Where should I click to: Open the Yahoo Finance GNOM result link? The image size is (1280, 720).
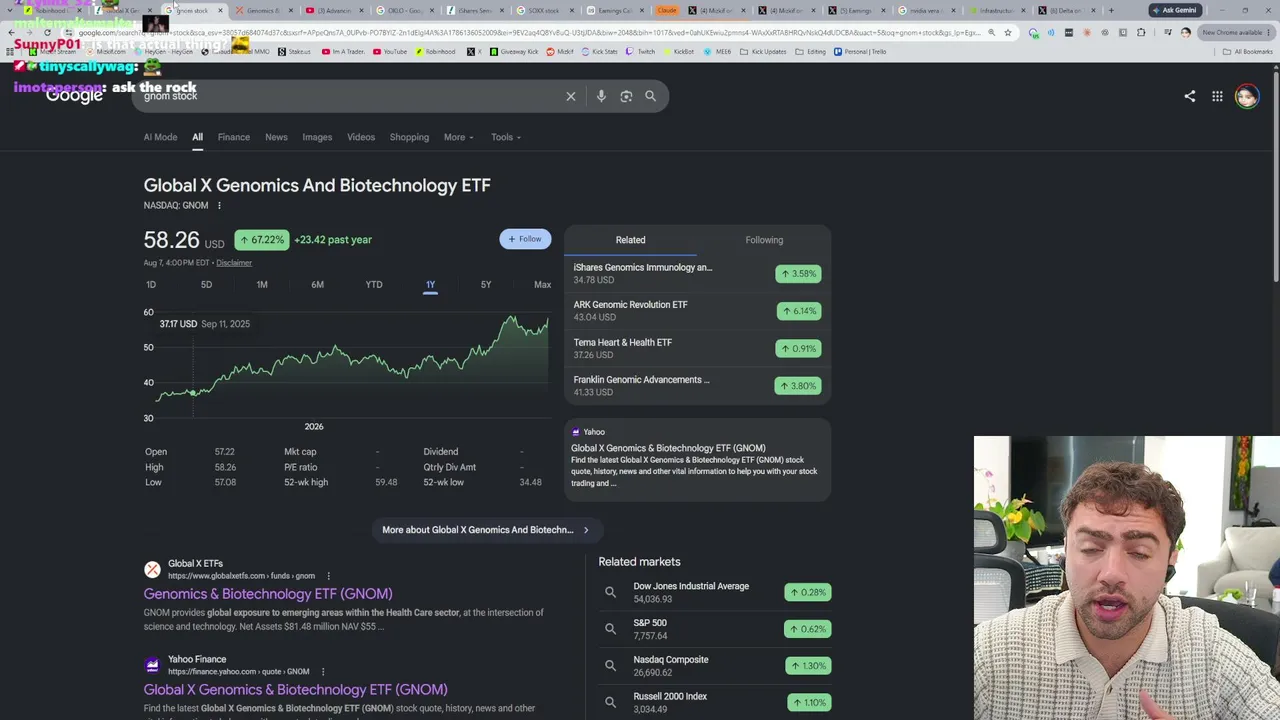click(295, 690)
